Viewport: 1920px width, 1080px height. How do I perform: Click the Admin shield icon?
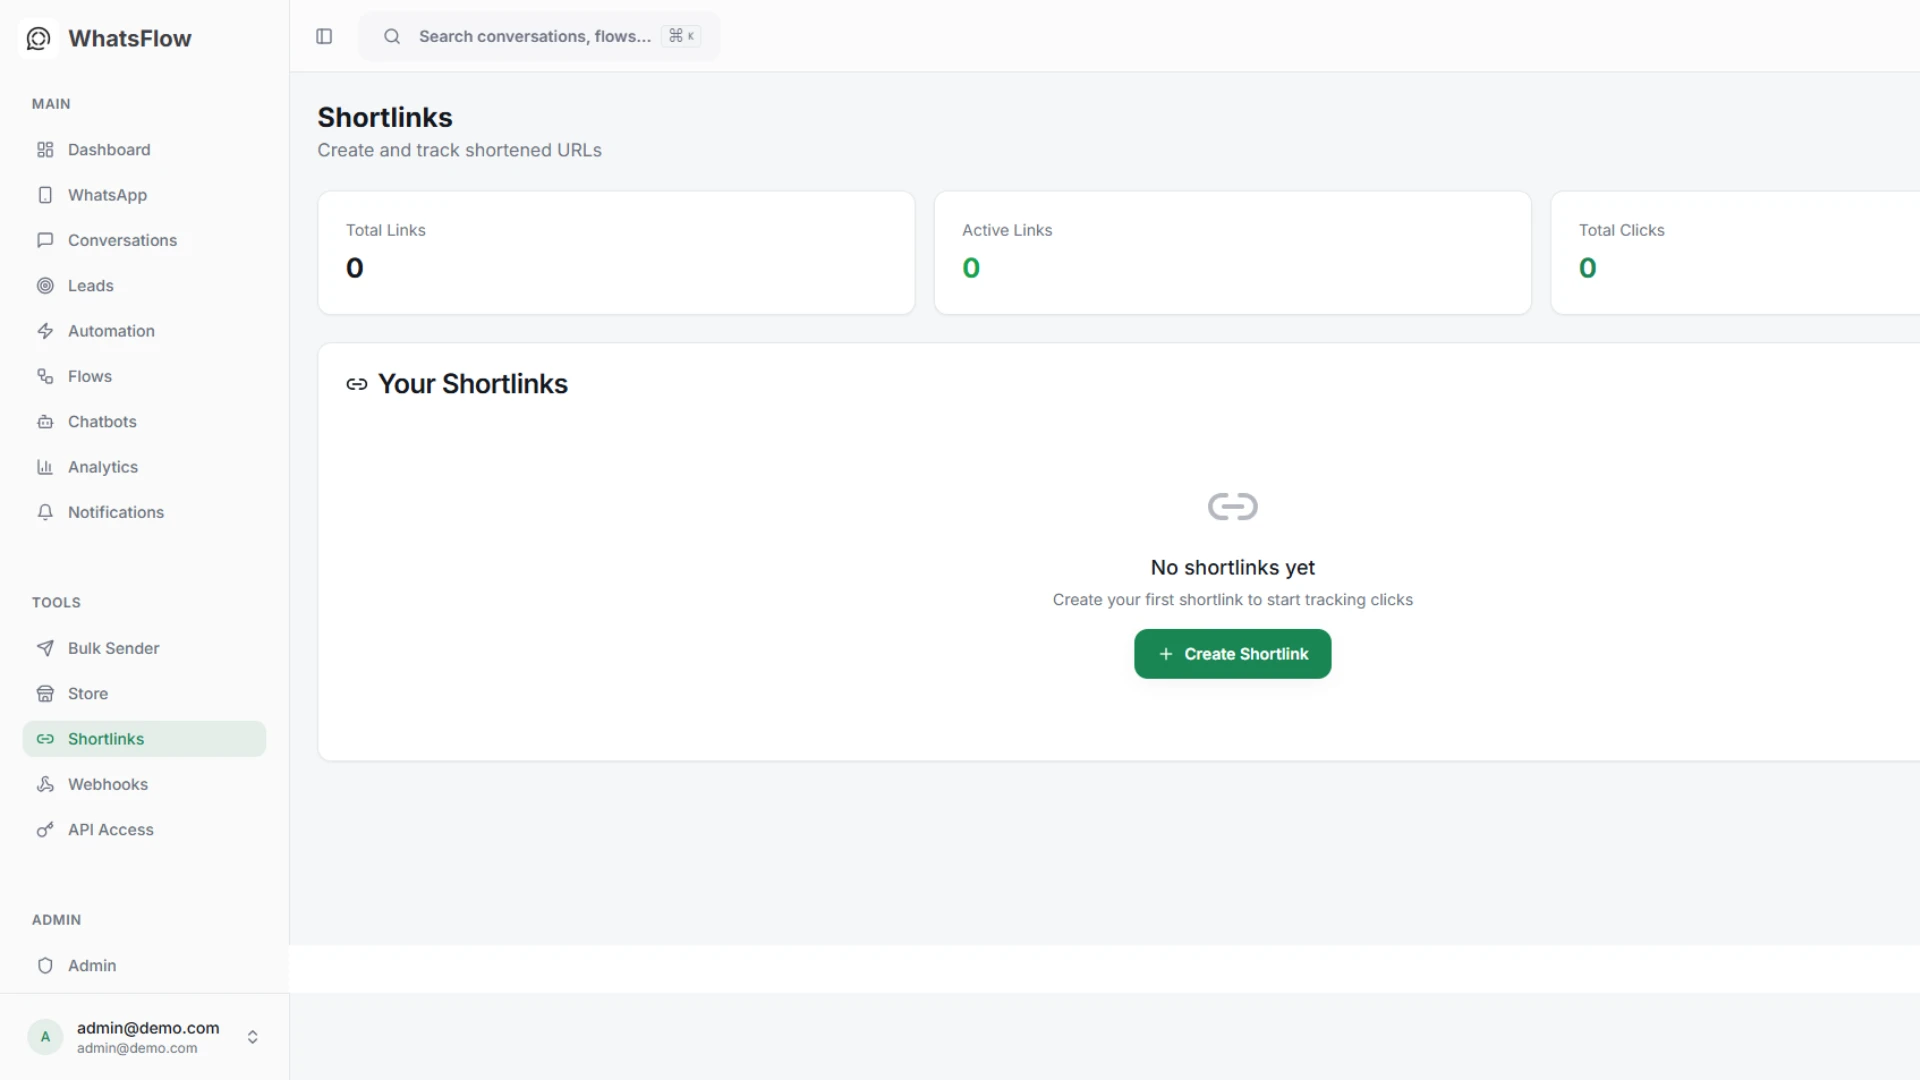click(x=45, y=966)
